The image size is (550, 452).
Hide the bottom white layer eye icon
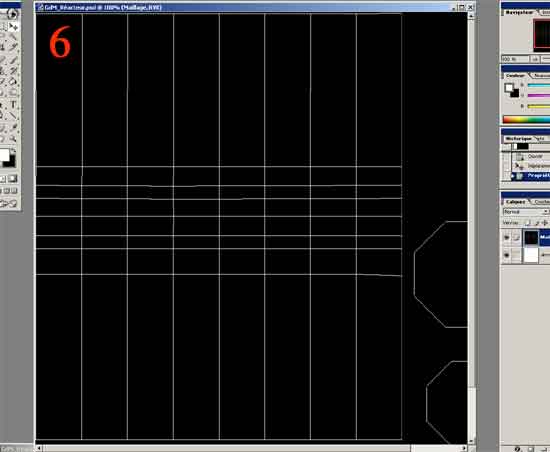pyautogui.click(x=506, y=255)
